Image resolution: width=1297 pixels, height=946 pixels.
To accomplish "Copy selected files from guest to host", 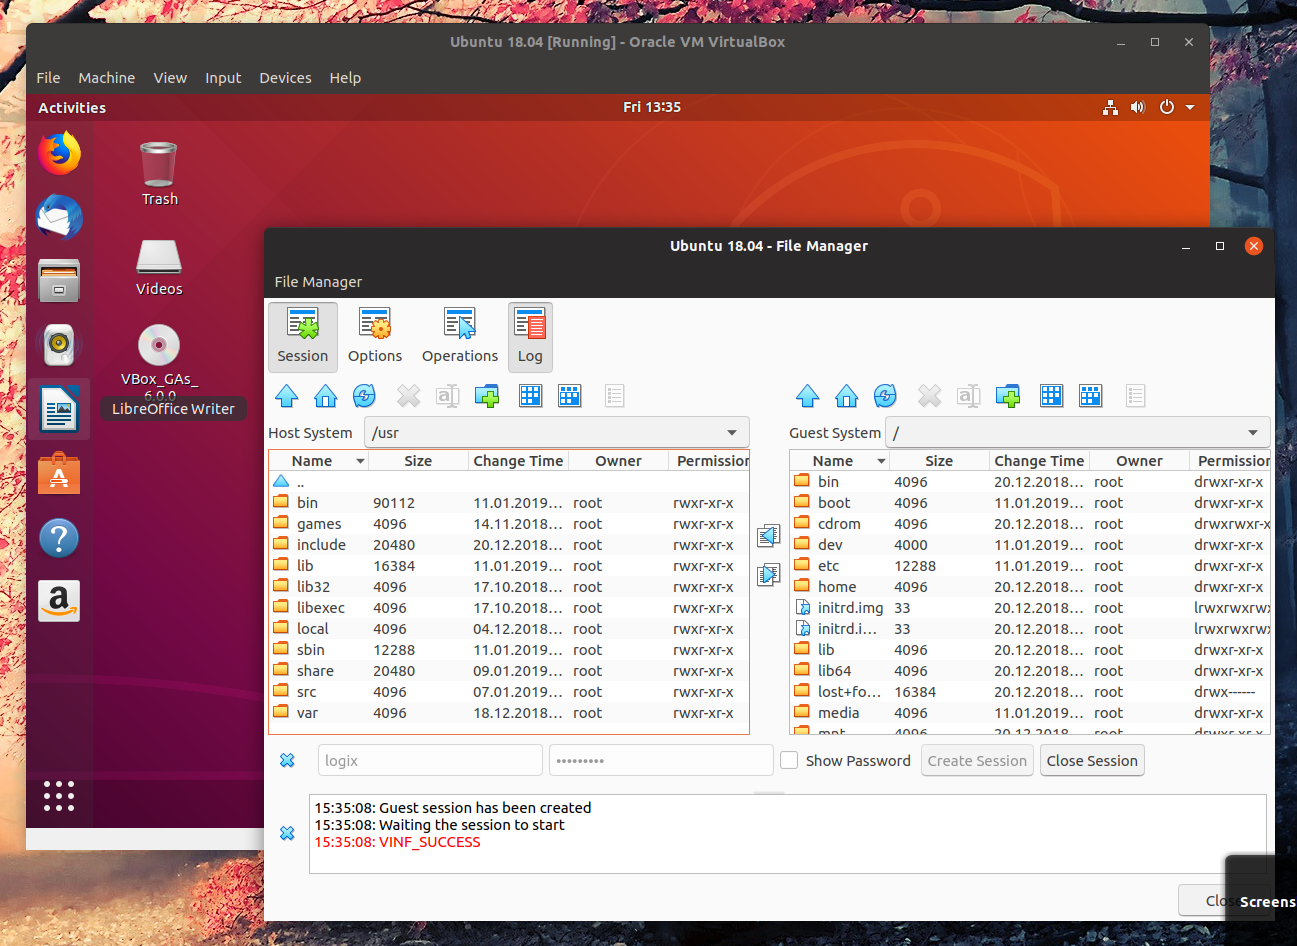I will pyautogui.click(x=769, y=536).
